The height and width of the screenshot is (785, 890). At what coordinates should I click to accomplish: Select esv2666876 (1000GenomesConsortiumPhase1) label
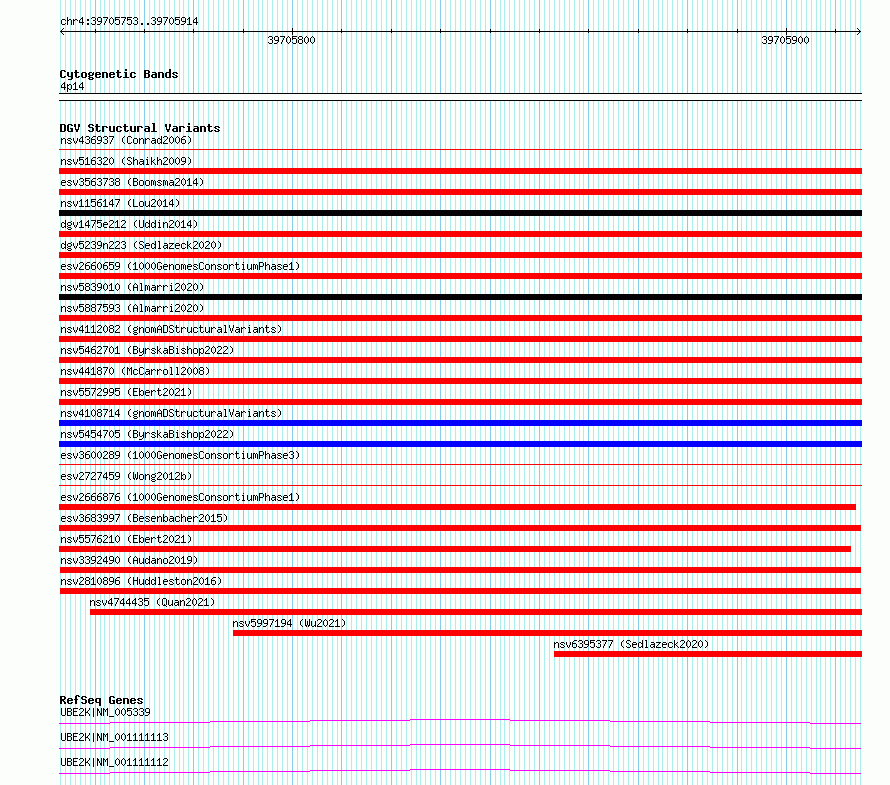tap(180, 497)
